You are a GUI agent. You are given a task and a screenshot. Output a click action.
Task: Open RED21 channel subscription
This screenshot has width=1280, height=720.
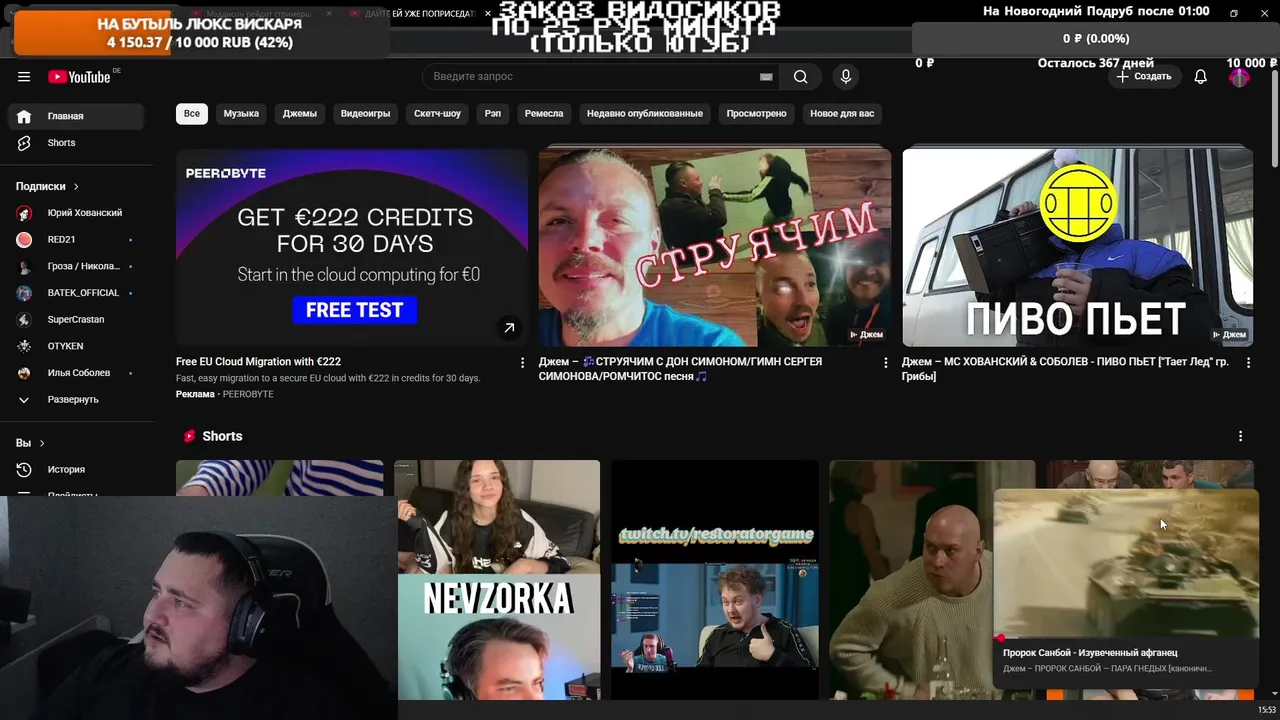pos(76,240)
